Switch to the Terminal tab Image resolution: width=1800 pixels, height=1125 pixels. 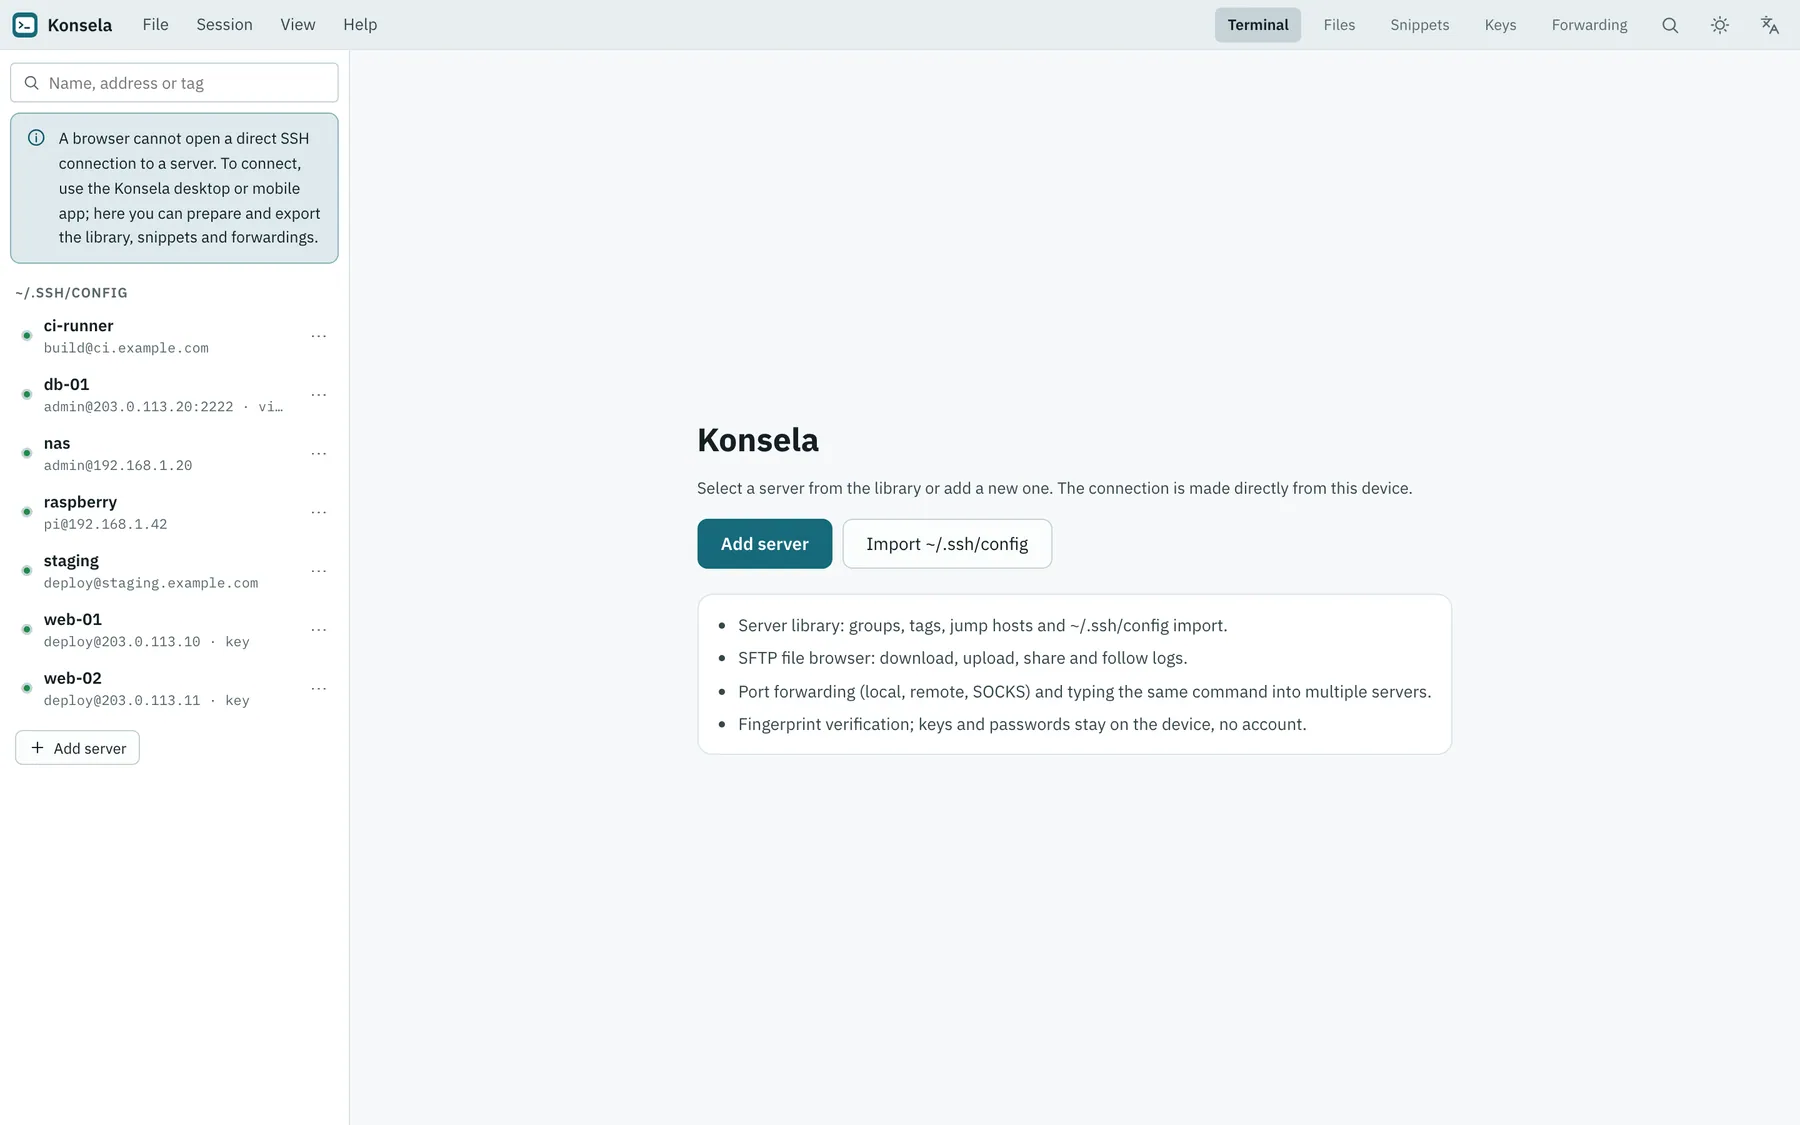click(1258, 25)
